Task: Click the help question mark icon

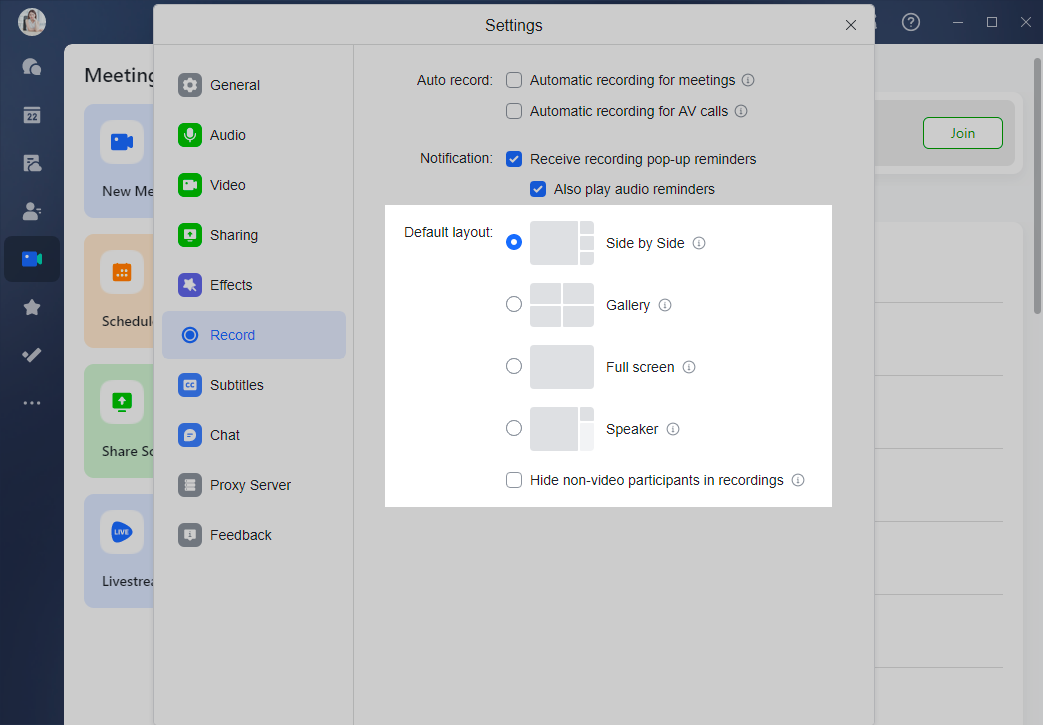Action: 911,22
